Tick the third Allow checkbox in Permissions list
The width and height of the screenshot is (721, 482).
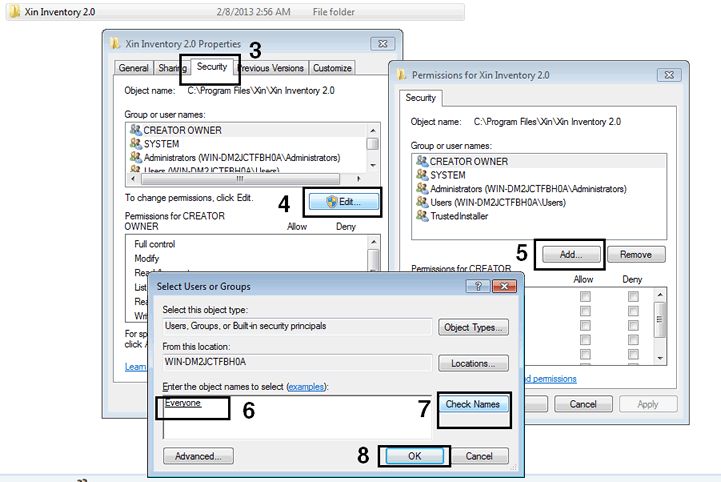pyautogui.click(x=585, y=326)
